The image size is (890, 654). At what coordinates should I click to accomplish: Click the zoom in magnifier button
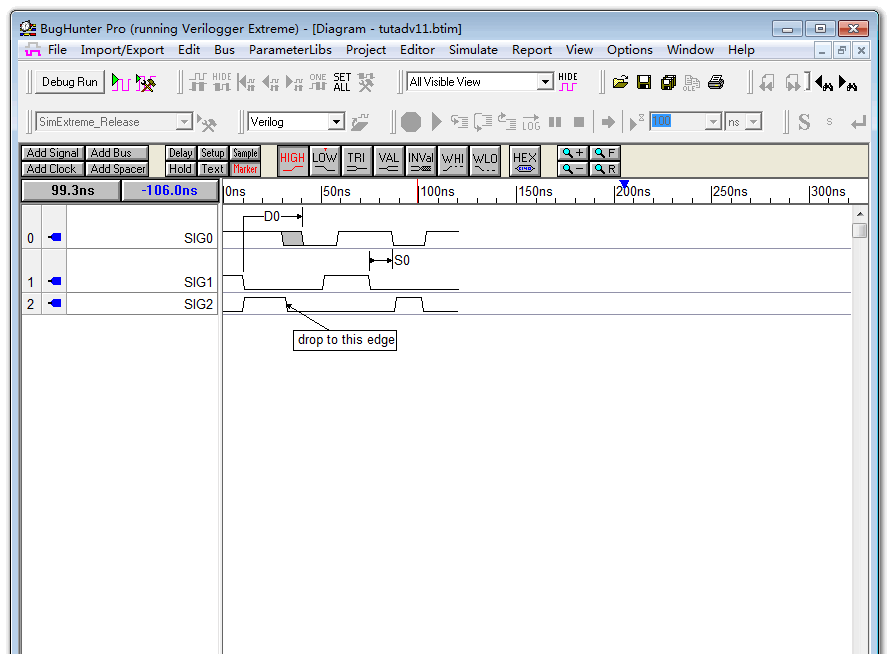[573, 153]
